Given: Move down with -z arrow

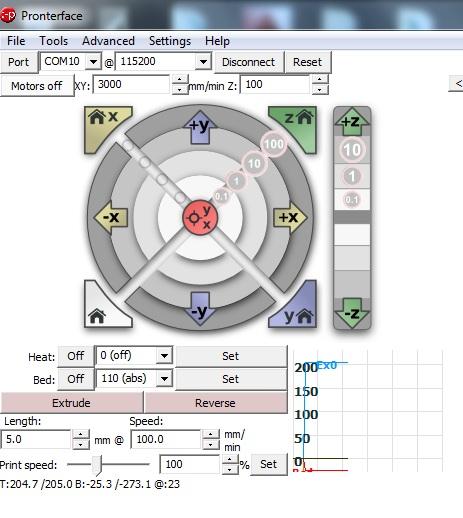Looking at the screenshot, I should tap(352, 313).
